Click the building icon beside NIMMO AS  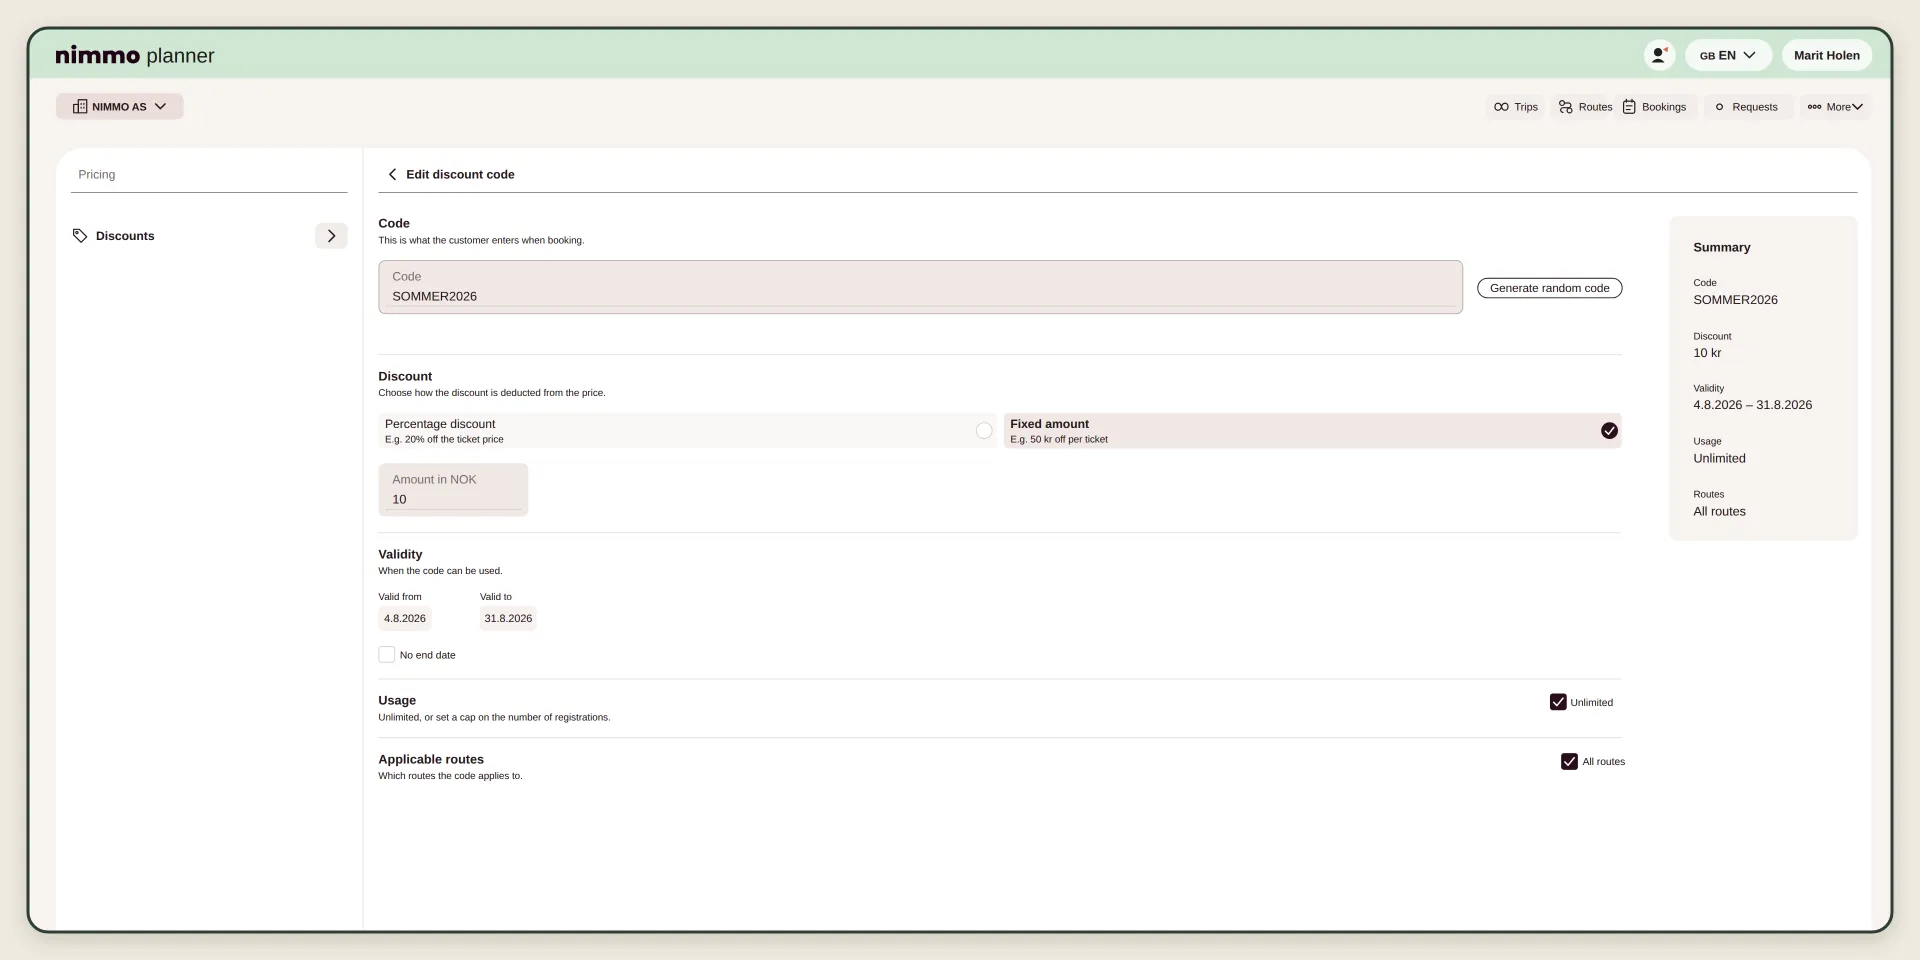80,107
